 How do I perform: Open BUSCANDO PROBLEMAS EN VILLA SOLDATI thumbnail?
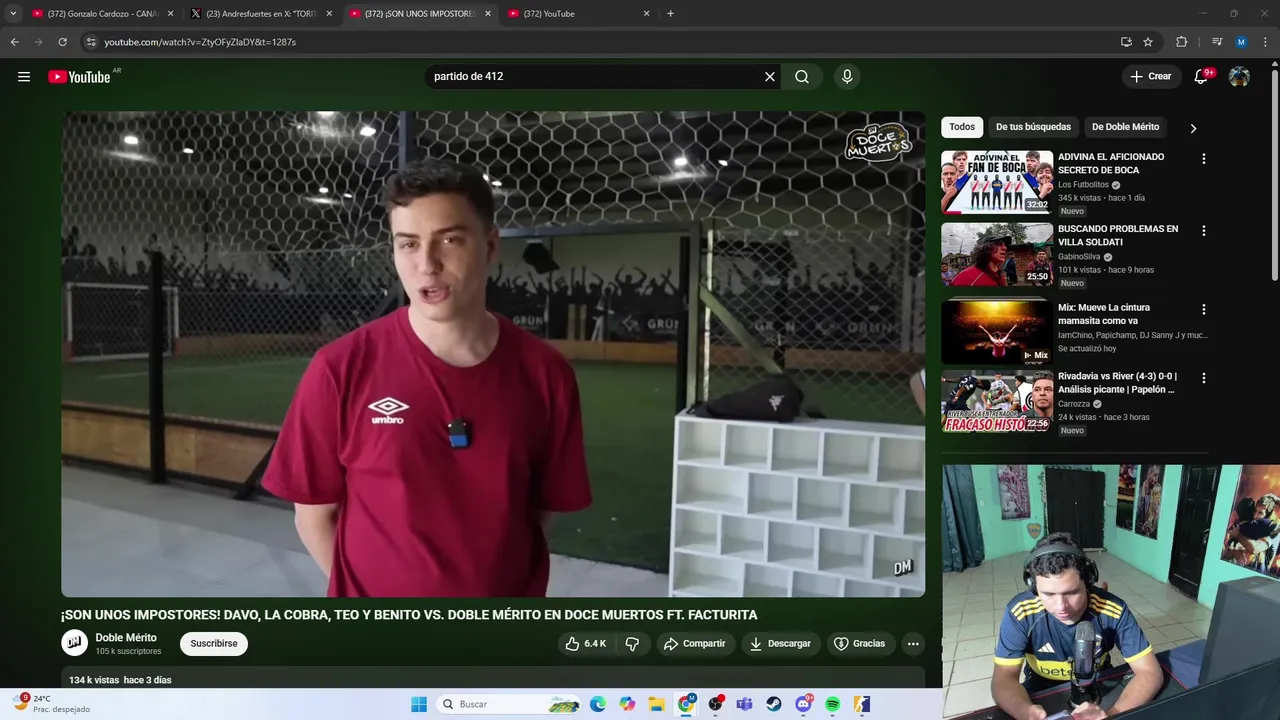[997, 254]
